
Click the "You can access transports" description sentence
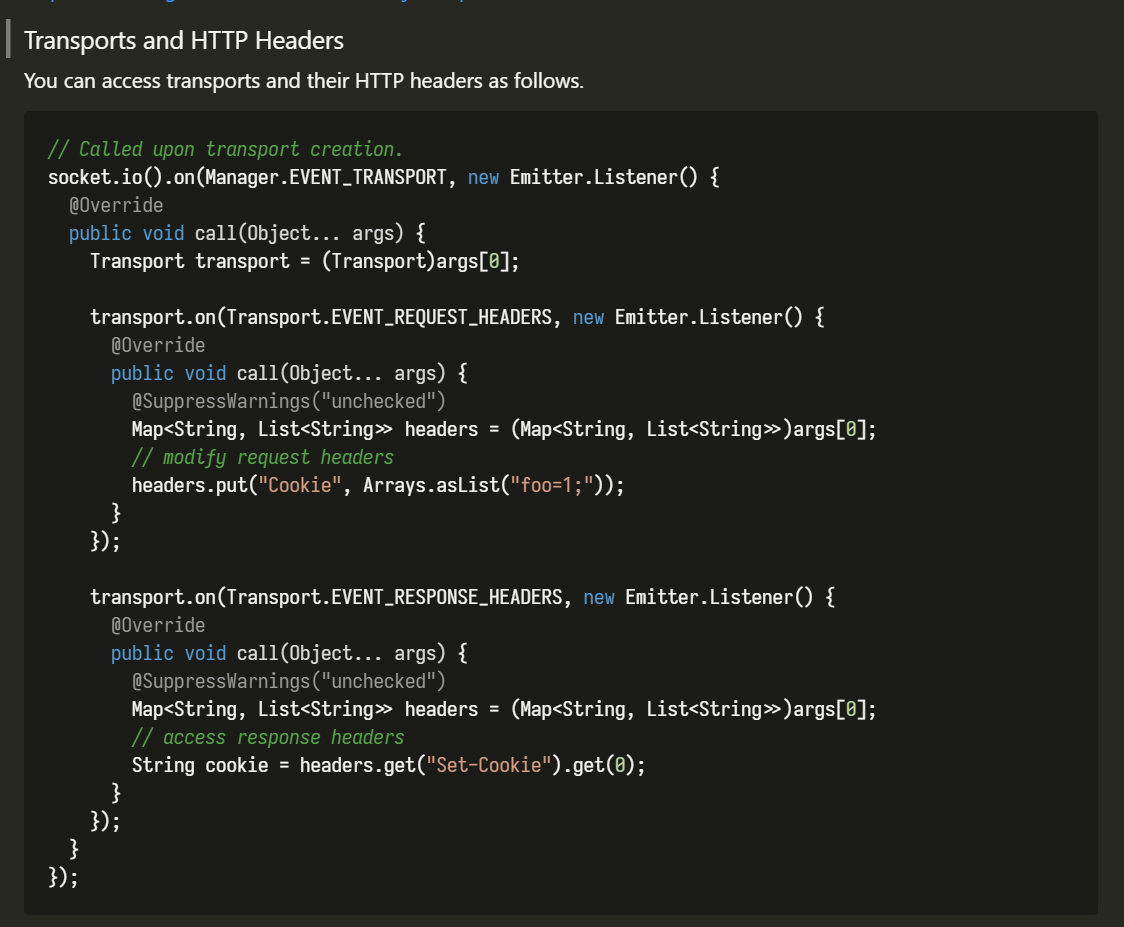(304, 80)
